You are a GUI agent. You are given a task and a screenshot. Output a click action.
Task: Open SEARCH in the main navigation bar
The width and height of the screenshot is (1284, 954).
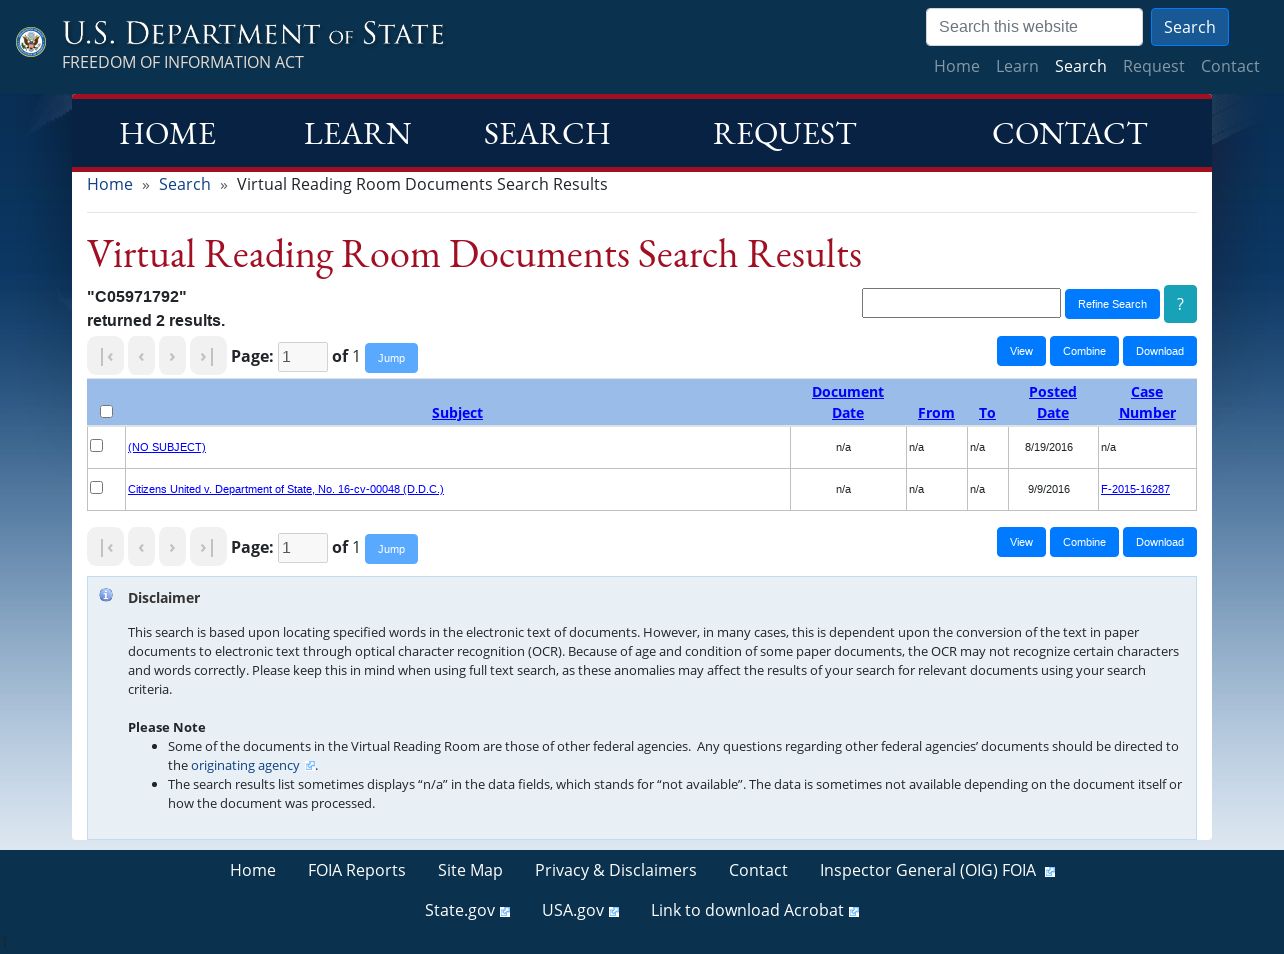[x=547, y=133]
